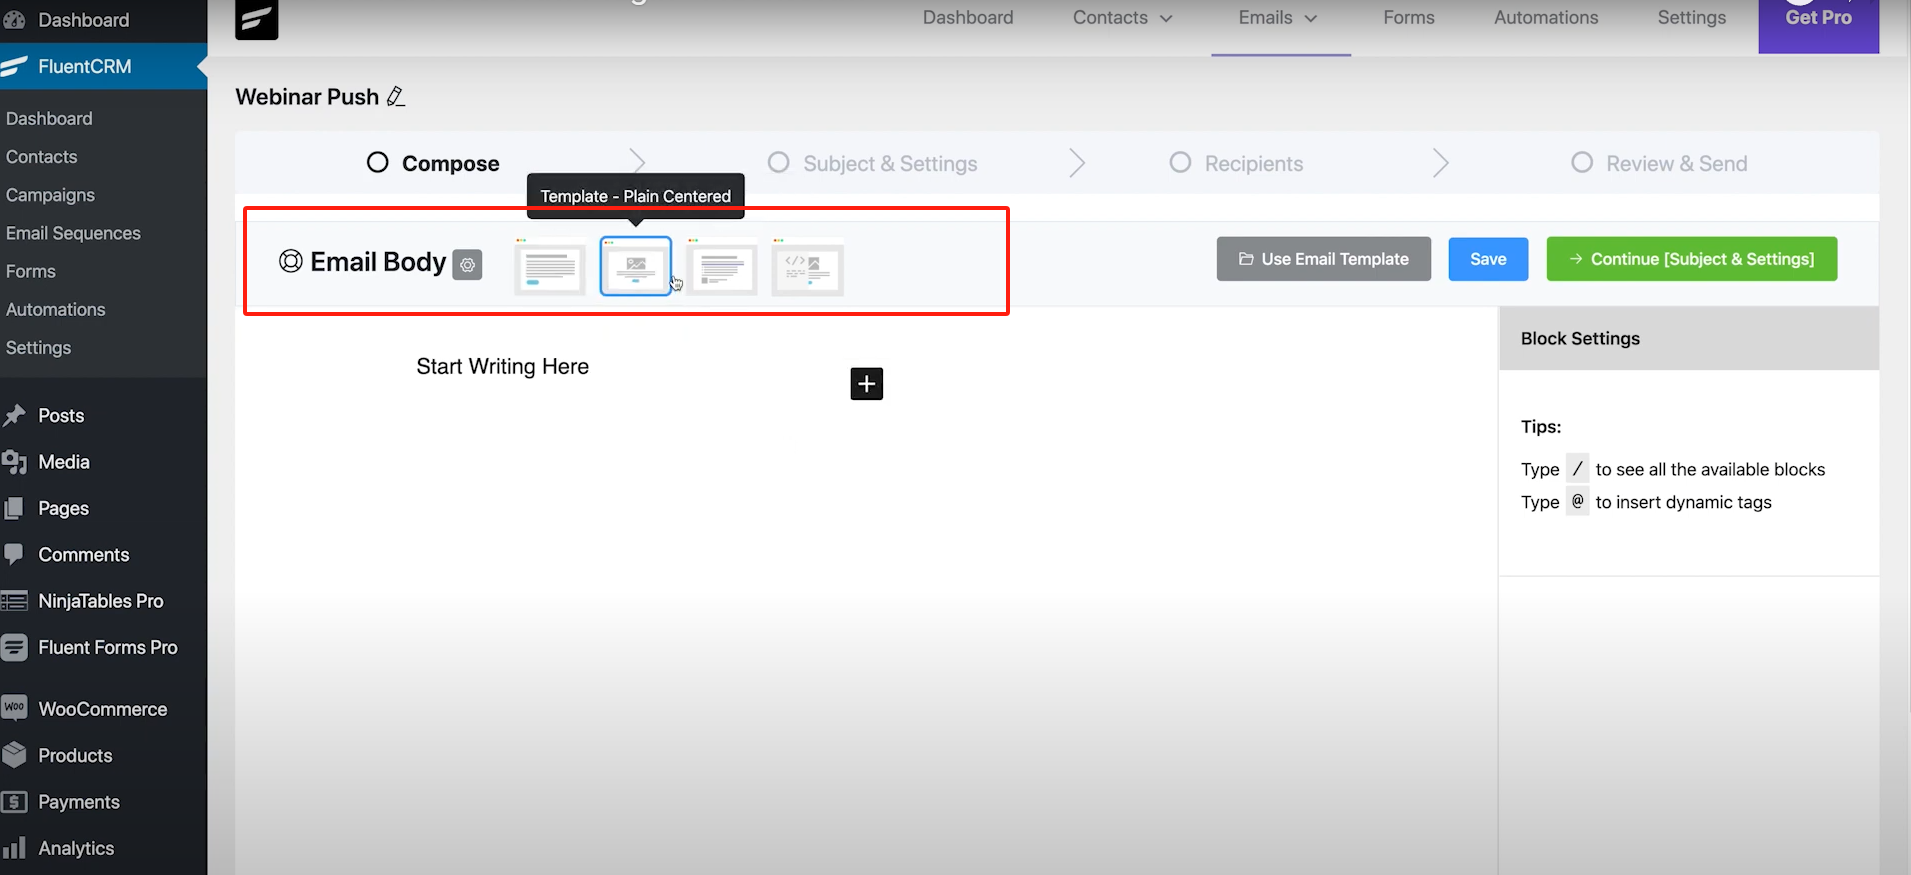Select the raw HTML template thumbnail
This screenshot has width=1911, height=875.
[808, 268]
